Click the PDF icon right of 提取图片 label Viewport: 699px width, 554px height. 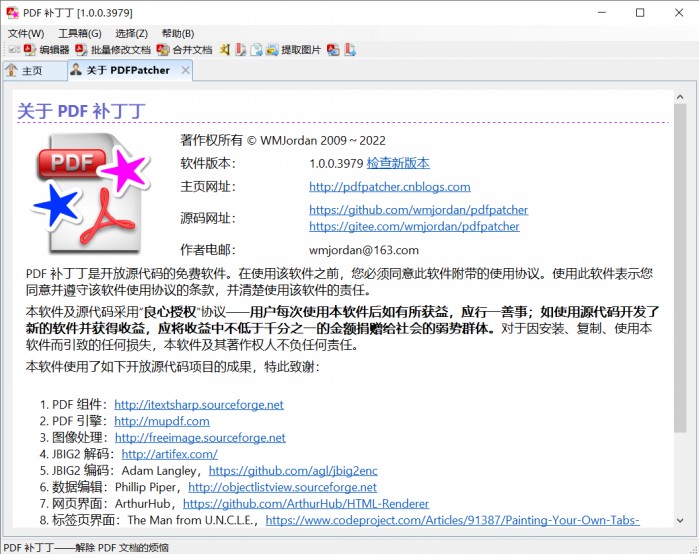pyautogui.click(x=333, y=49)
